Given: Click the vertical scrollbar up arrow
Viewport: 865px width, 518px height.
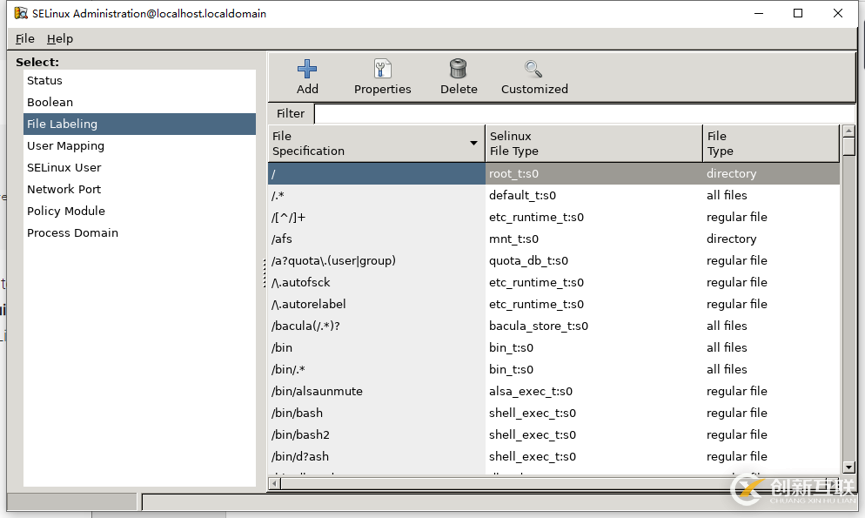Looking at the screenshot, I should [848, 131].
